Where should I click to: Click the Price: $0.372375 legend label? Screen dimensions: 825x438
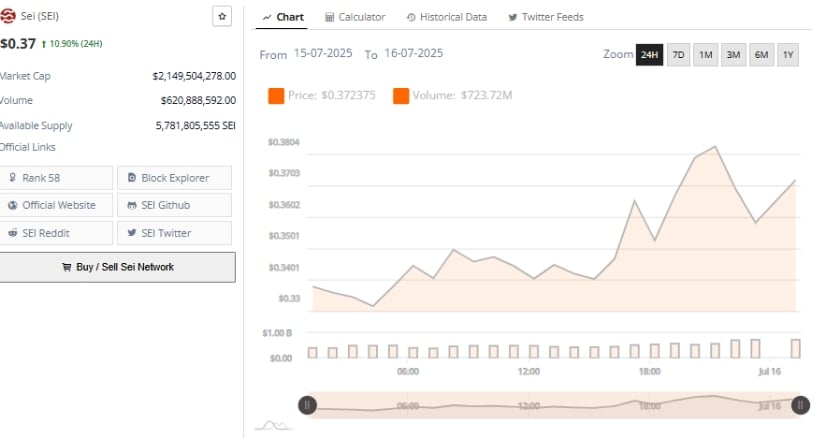332,96
